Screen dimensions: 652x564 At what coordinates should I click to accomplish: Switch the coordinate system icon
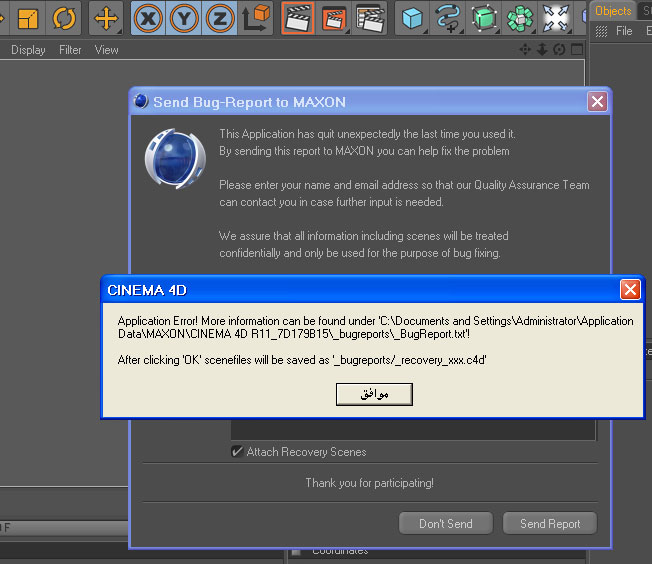click(255, 18)
